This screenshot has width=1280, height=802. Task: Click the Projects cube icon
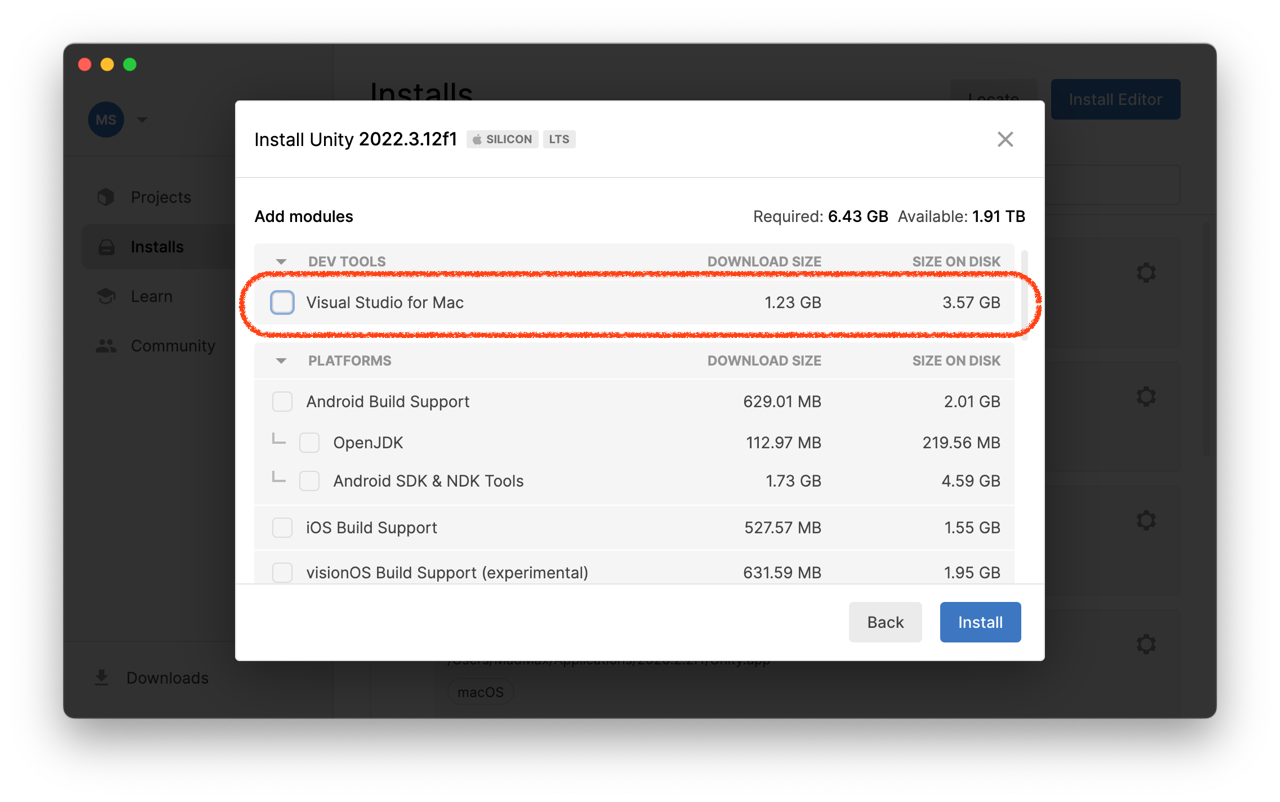point(106,197)
